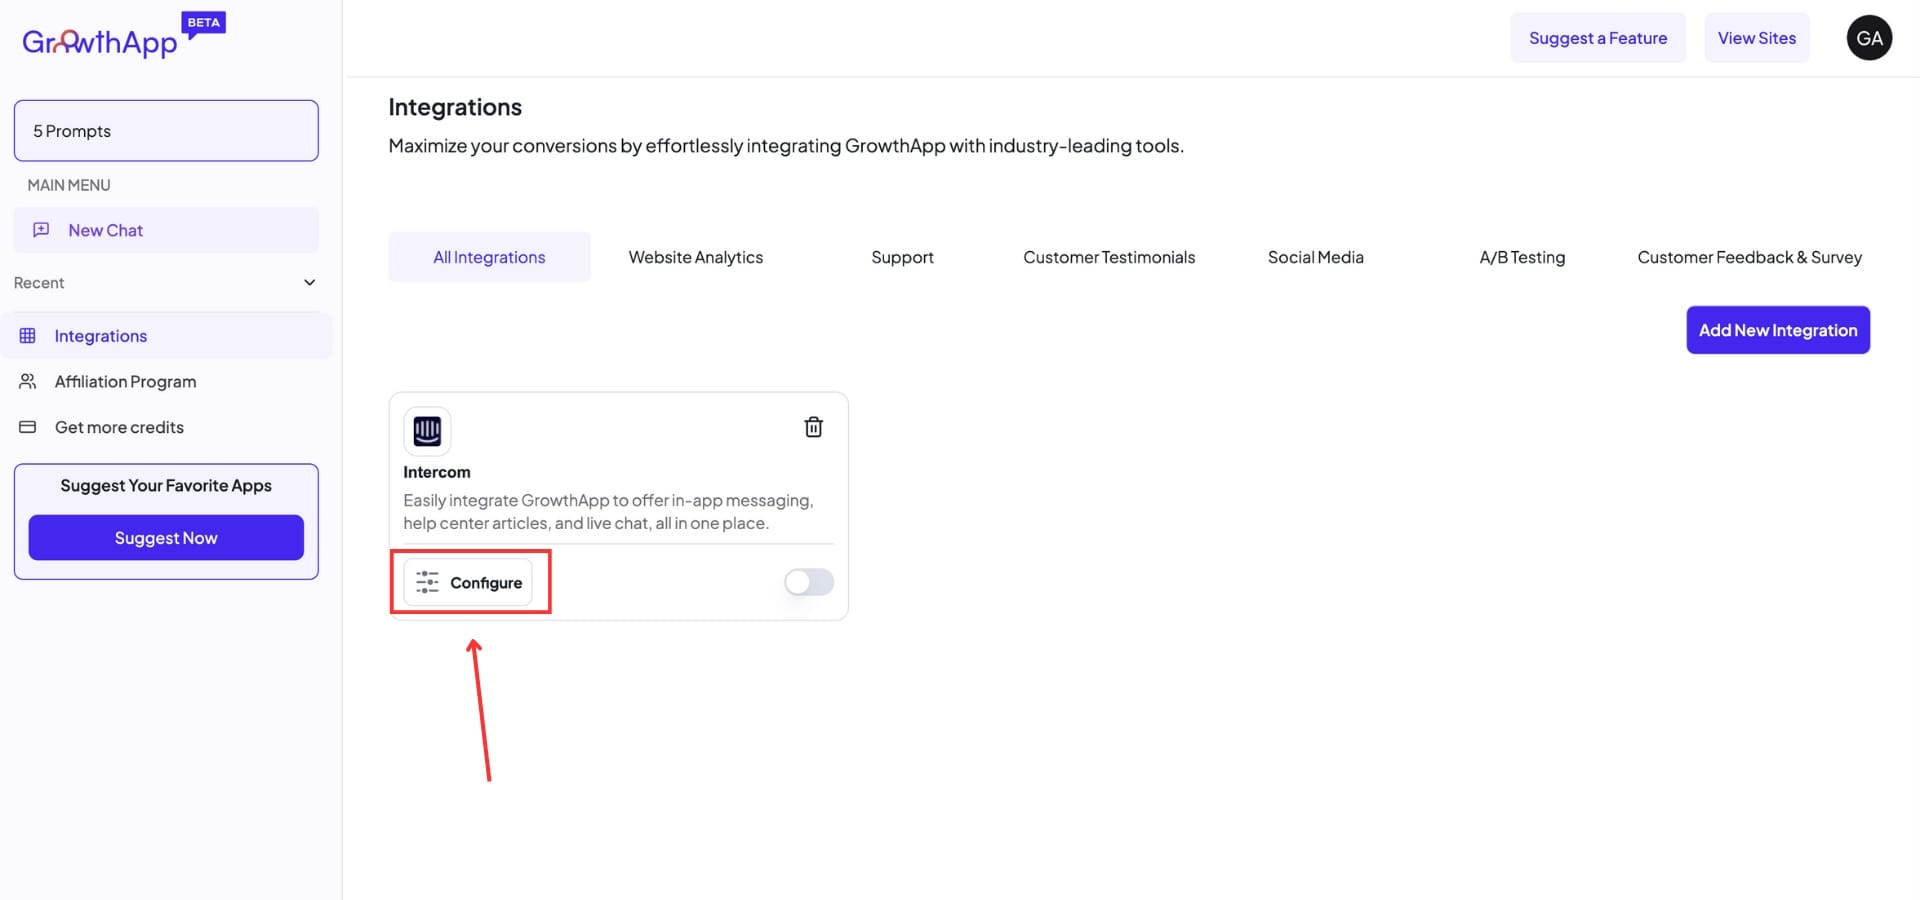Click the MAIN MENU label

click(69, 185)
